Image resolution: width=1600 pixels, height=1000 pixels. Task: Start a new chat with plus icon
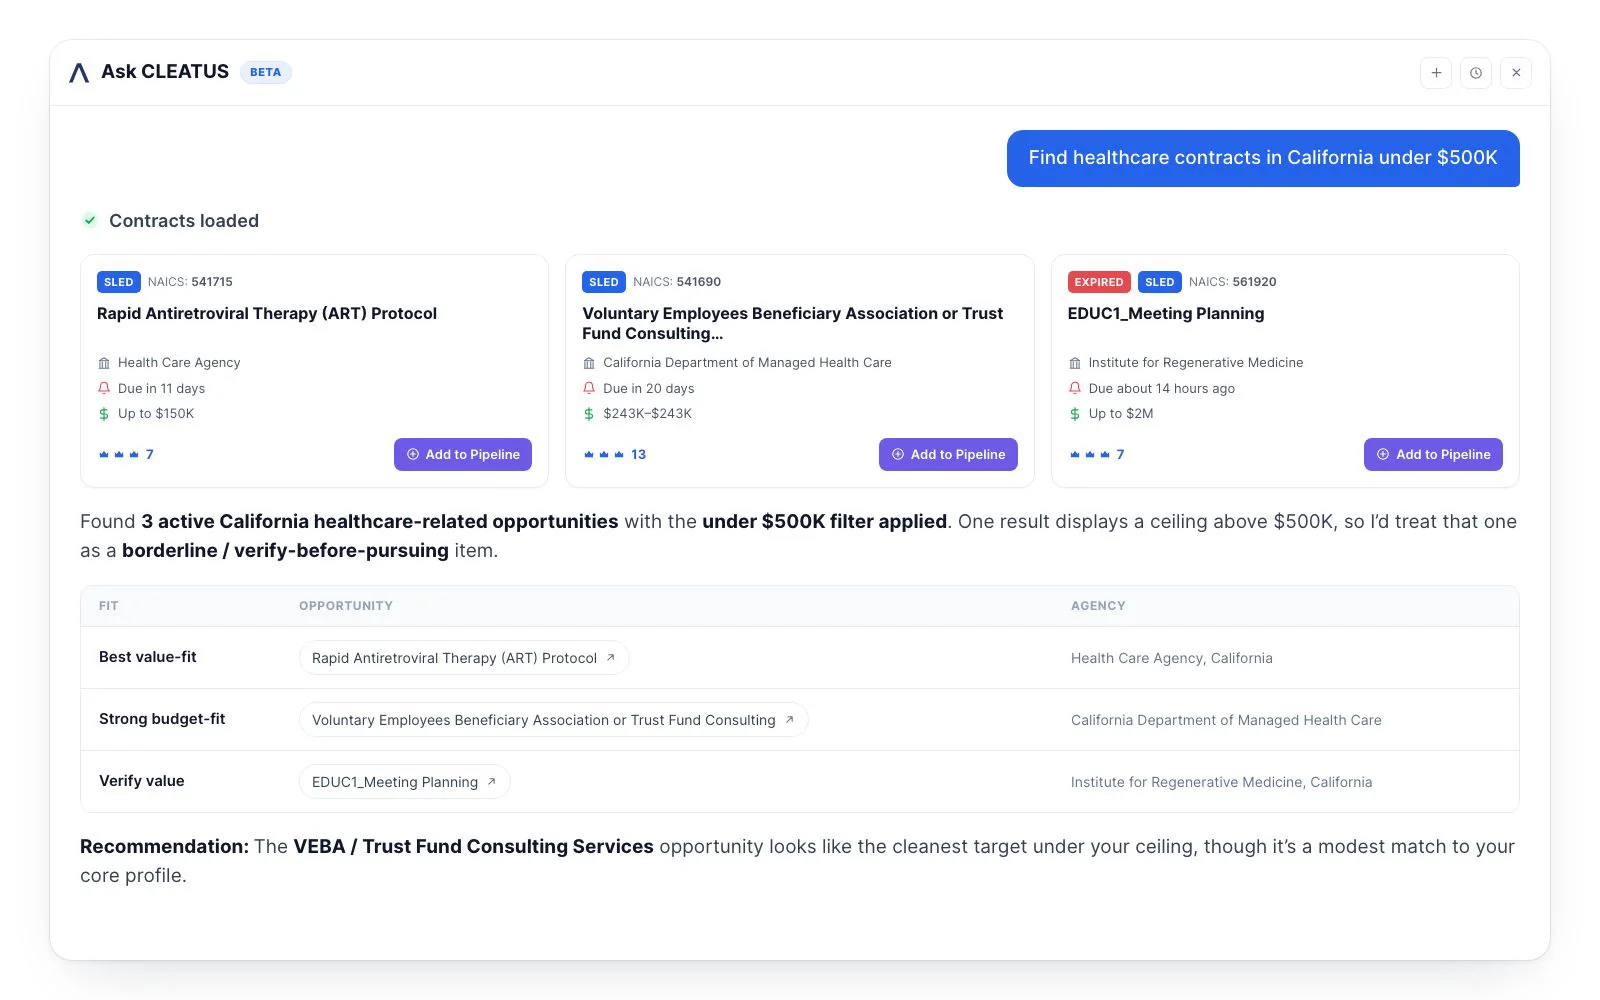(1436, 72)
